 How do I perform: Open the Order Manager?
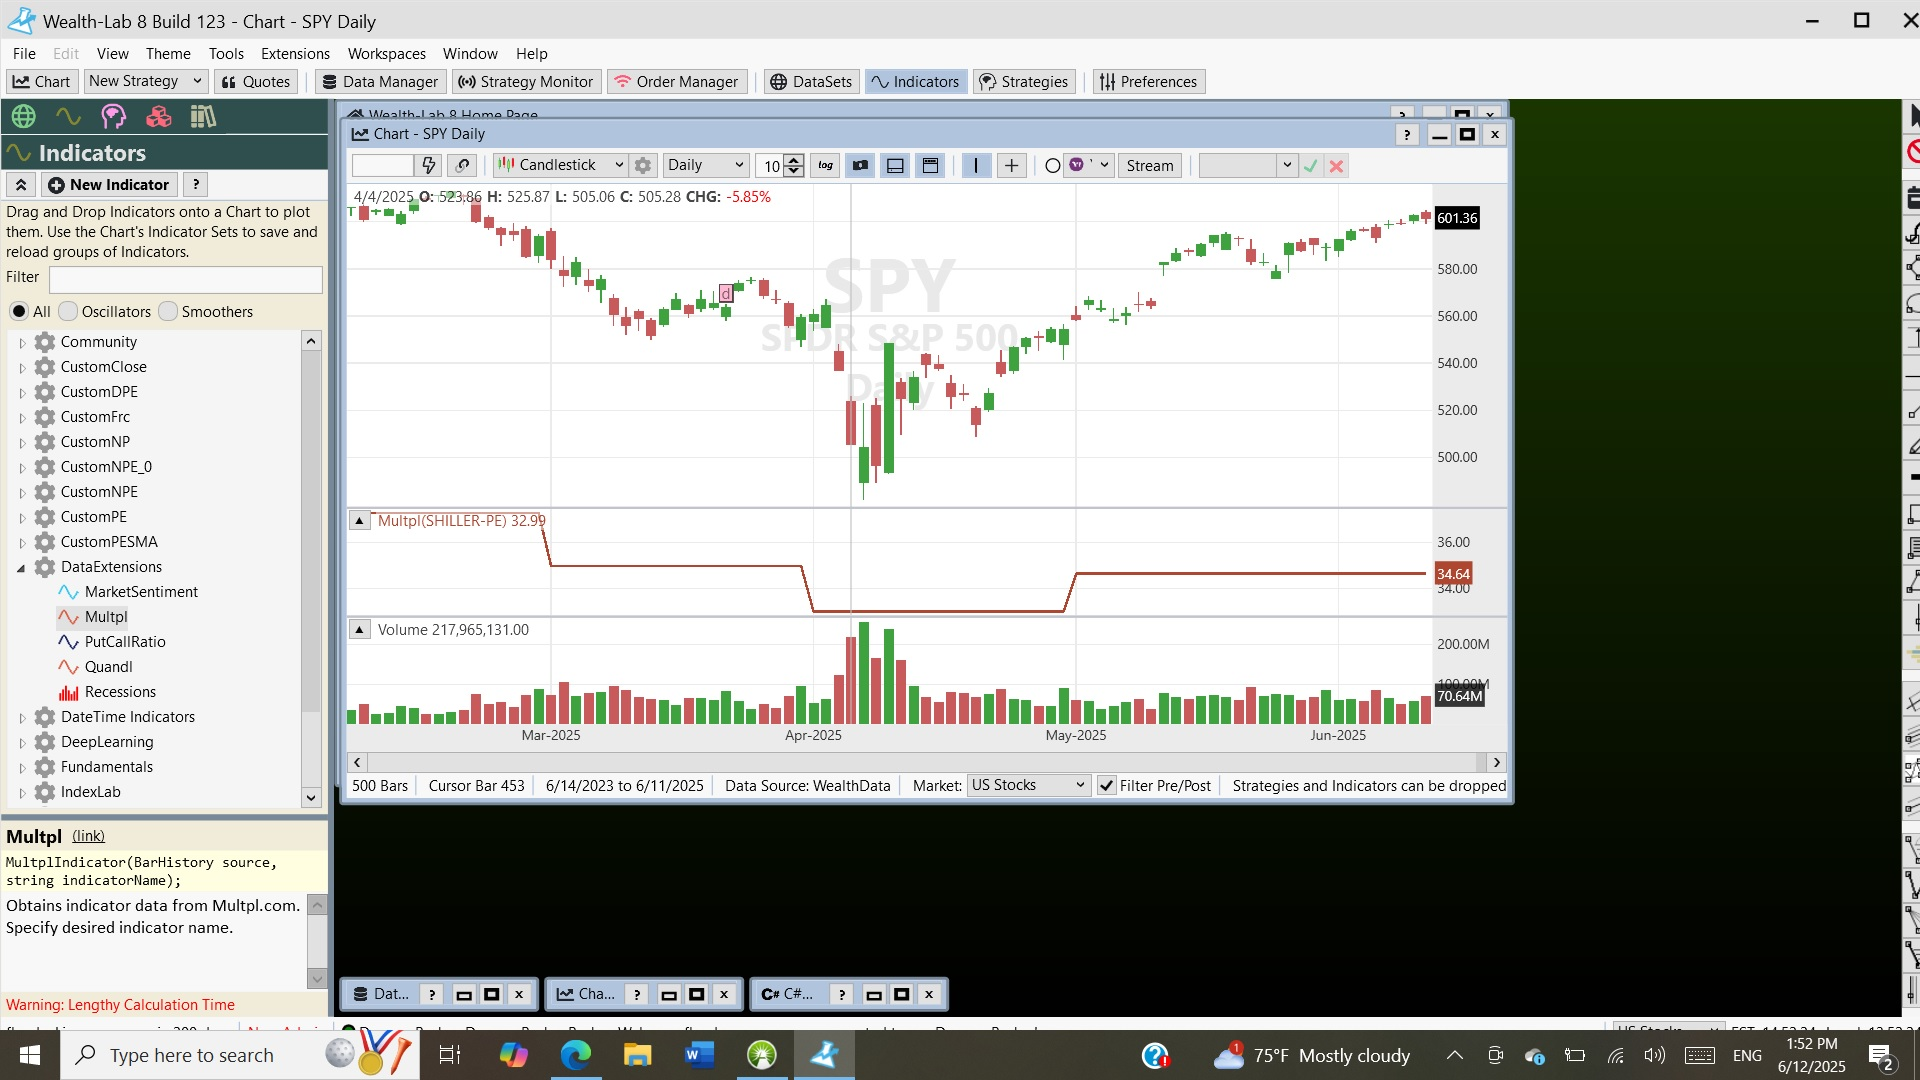(677, 82)
